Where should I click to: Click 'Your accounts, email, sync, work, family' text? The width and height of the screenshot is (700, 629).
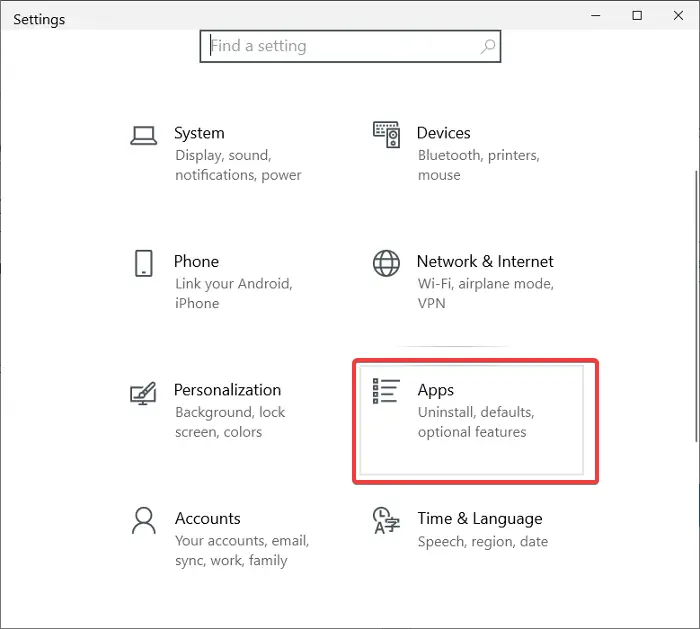pos(242,551)
